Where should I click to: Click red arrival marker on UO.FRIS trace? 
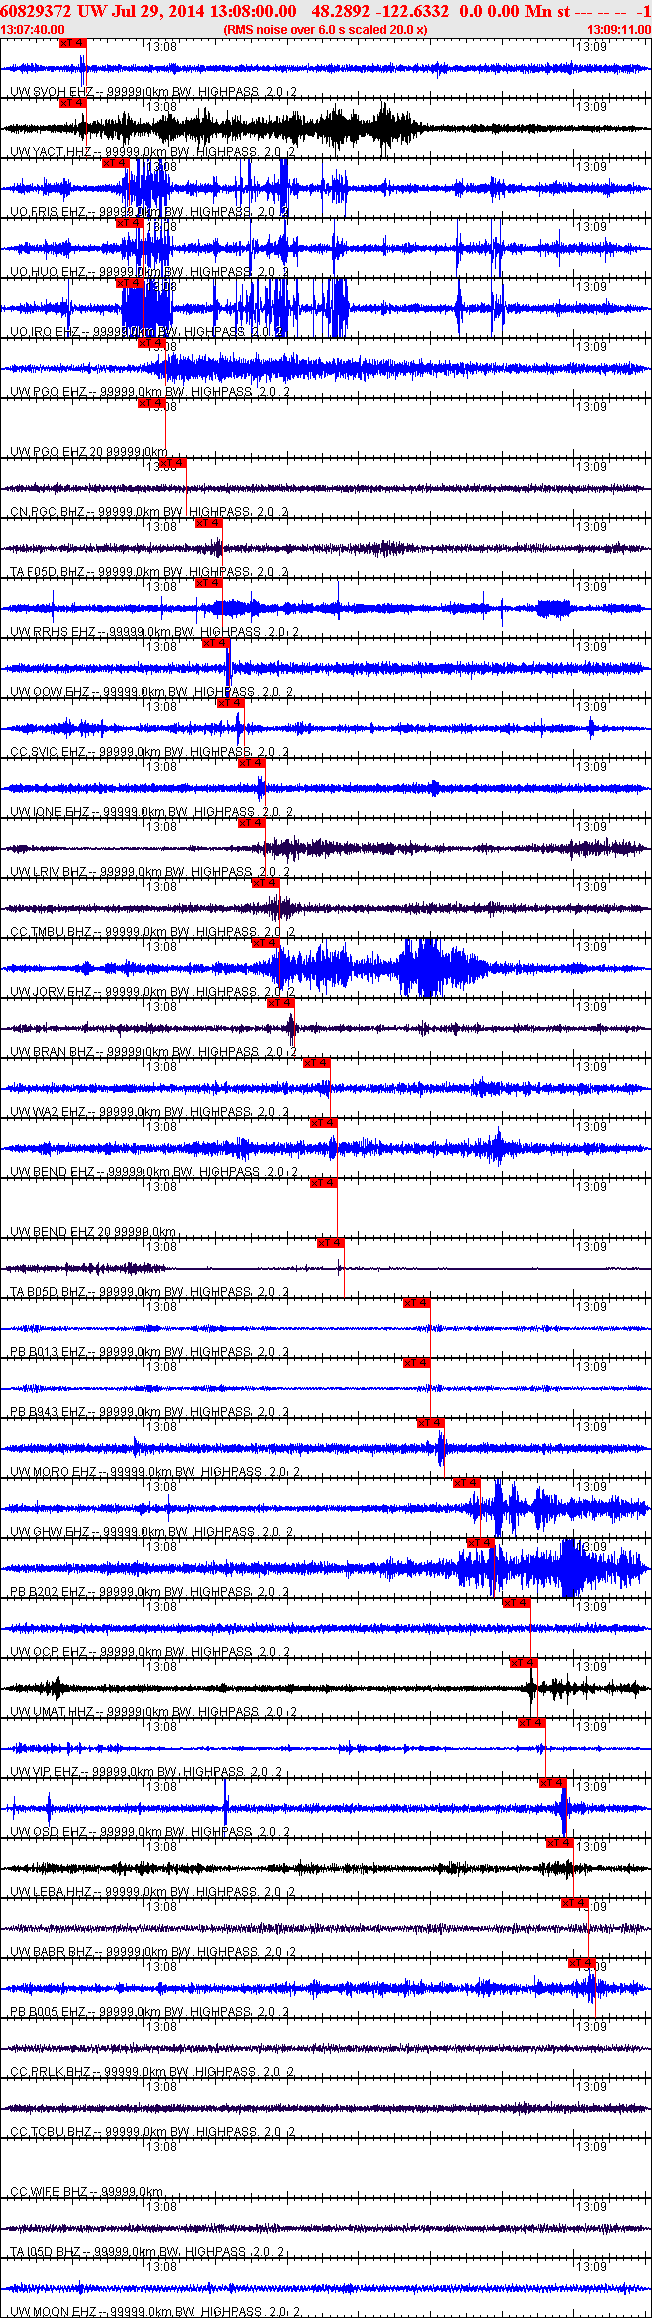116,163
